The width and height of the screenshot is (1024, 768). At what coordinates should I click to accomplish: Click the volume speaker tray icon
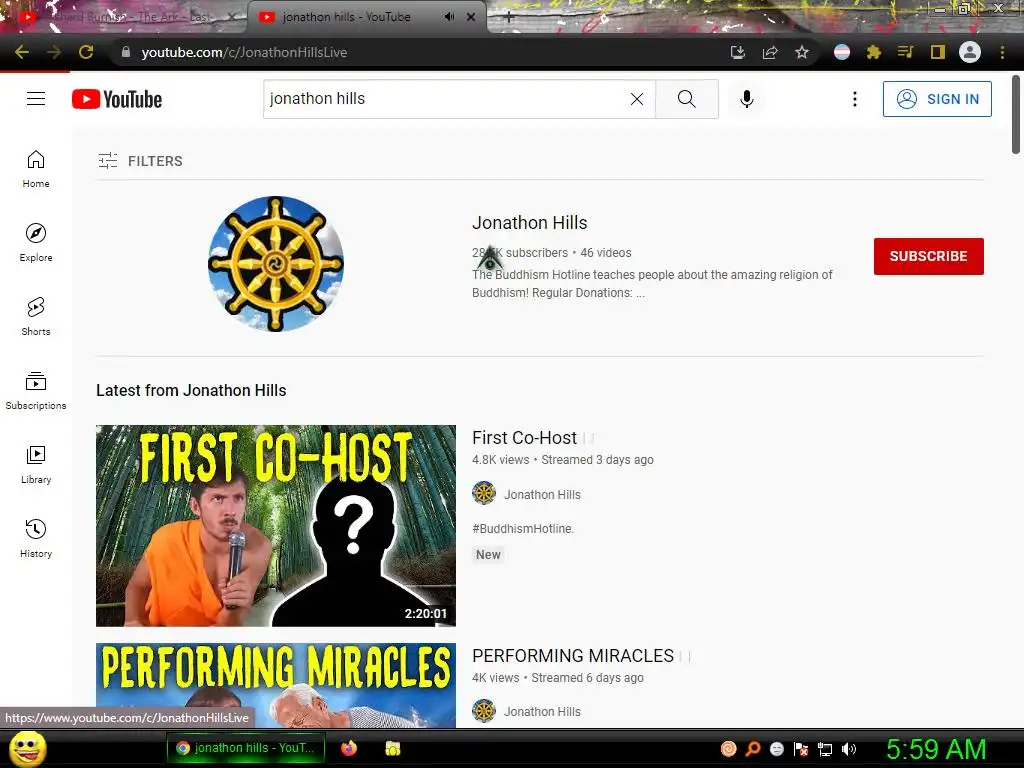[848, 749]
